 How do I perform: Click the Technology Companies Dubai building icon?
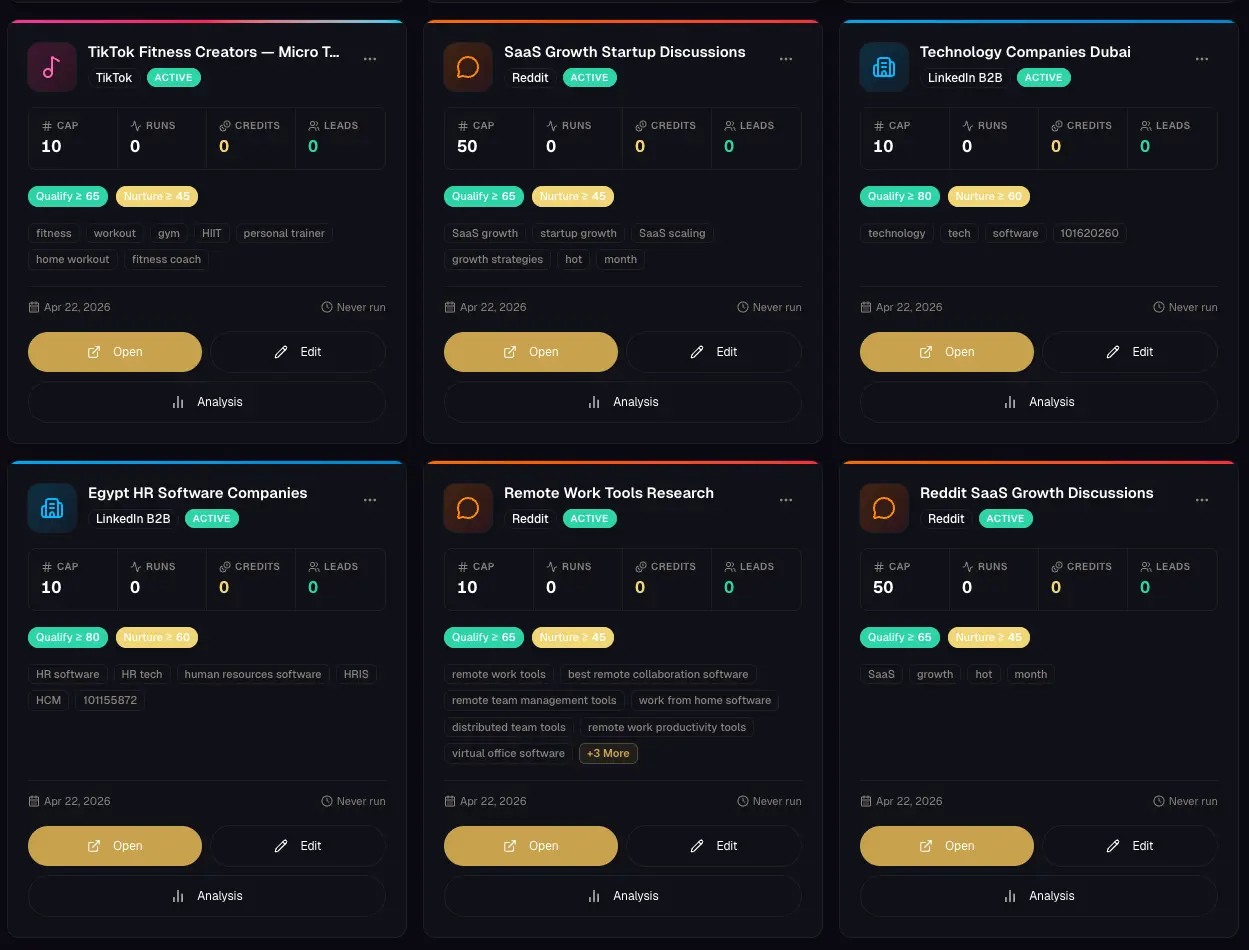coord(884,67)
